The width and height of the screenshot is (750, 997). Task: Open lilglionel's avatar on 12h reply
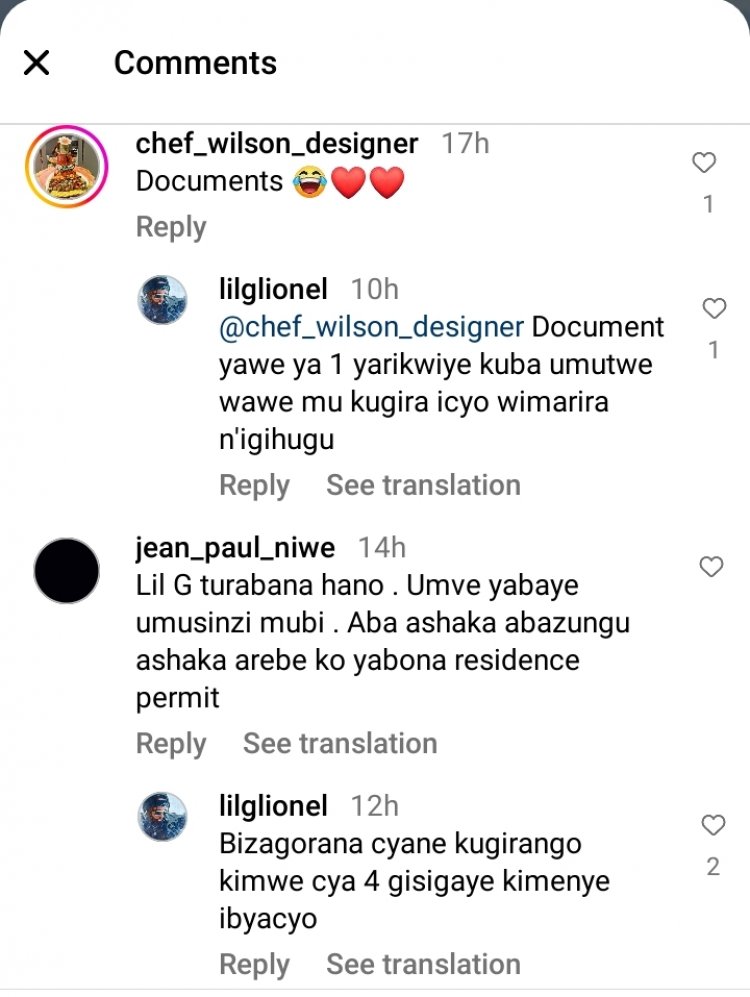(163, 817)
